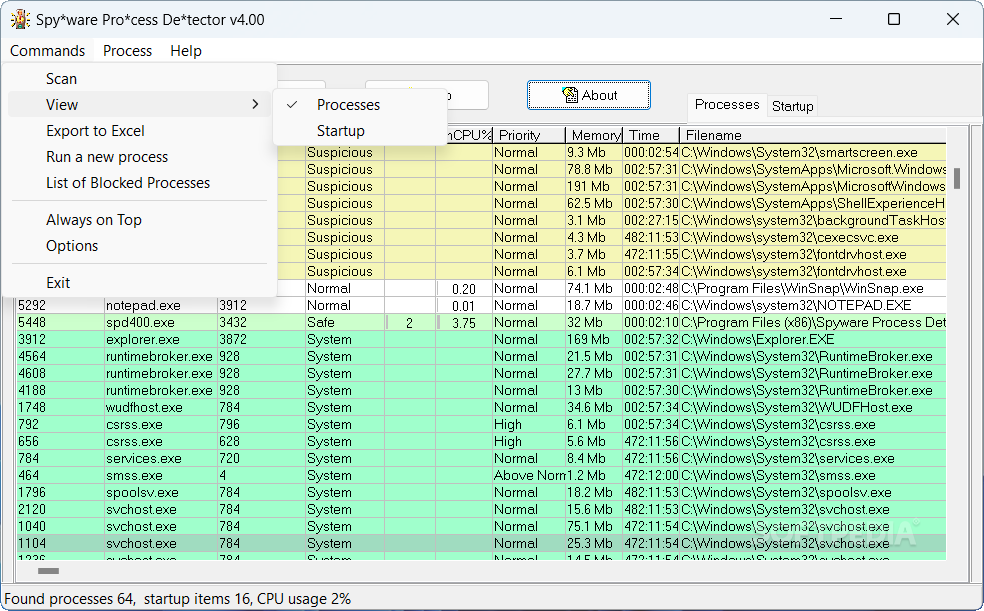The image size is (984, 611).
Task: Select the notepad.exe process row
Action: pyautogui.click(x=481, y=306)
